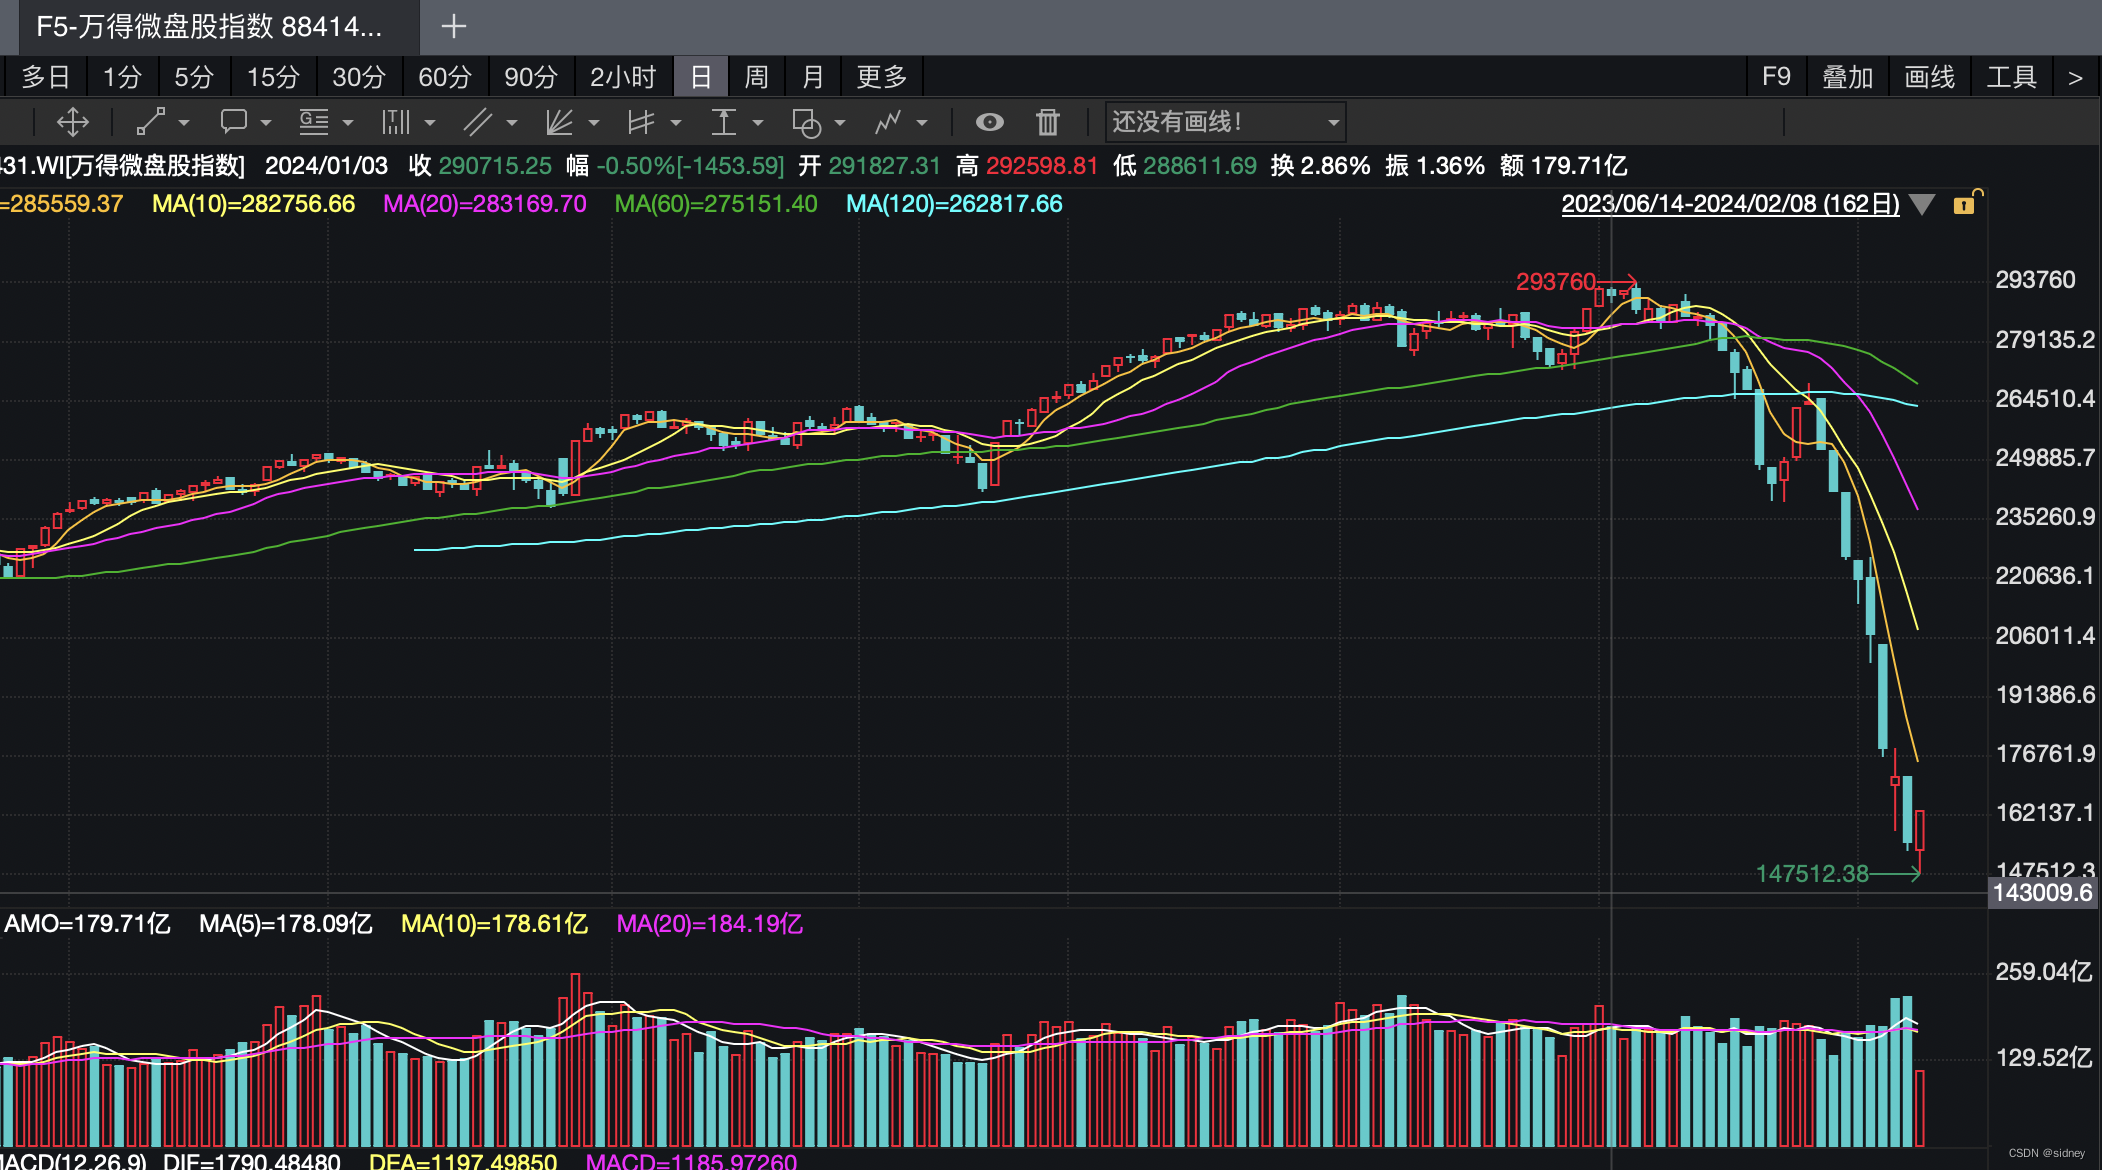Open cycle lines tool dropdown arrow
Screen dimensions: 2102x1170
(430, 123)
